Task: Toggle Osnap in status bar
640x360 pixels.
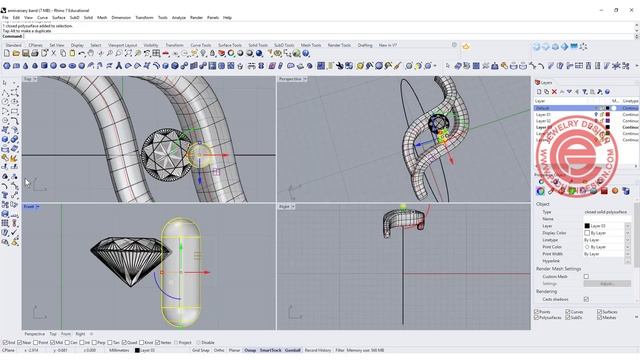Action: tap(250, 350)
